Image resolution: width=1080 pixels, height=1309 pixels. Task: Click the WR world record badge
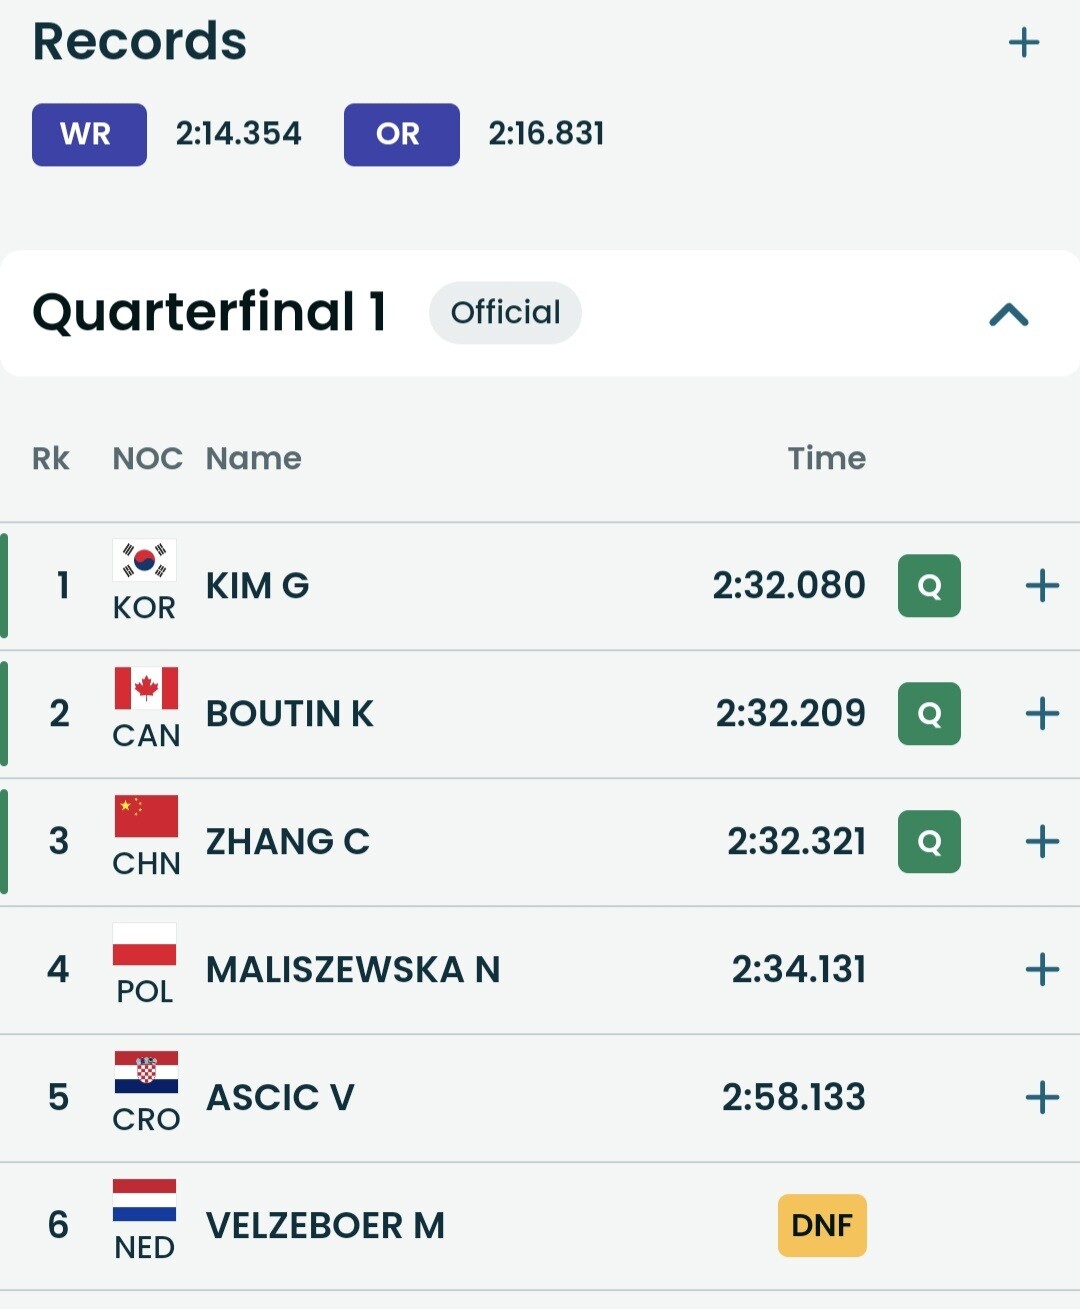pyautogui.click(x=89, y=134)
